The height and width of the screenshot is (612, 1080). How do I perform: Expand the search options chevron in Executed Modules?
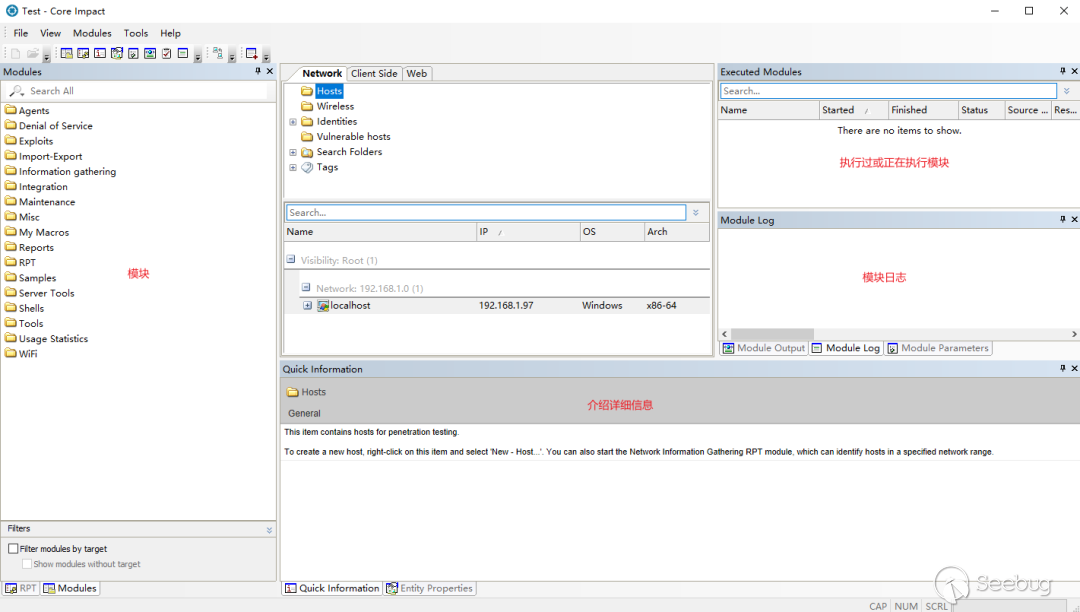1066,91
